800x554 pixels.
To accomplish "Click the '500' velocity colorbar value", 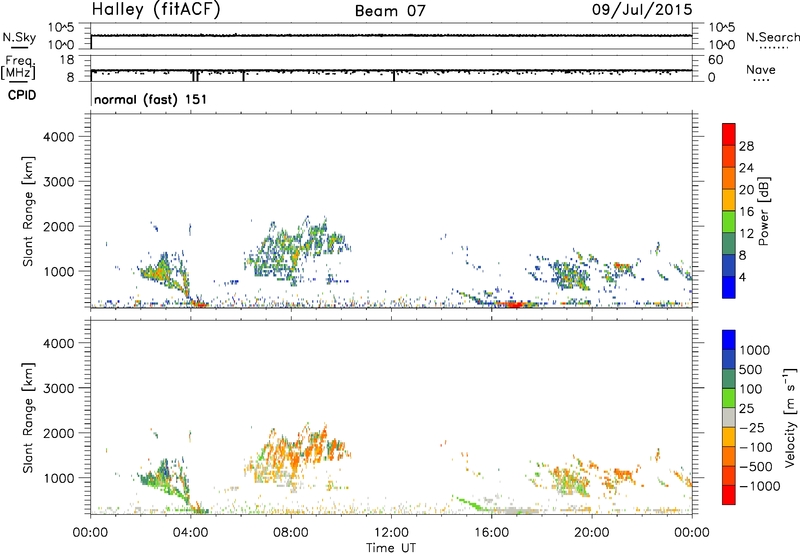I will point(751,370).
